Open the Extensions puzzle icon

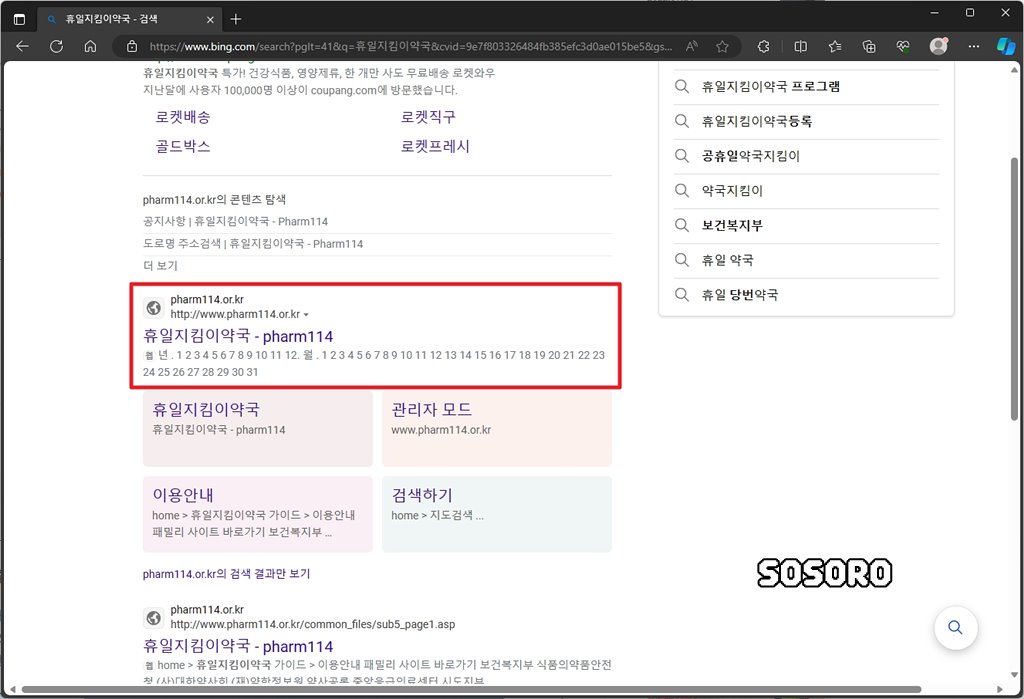[x=763, y=46]
